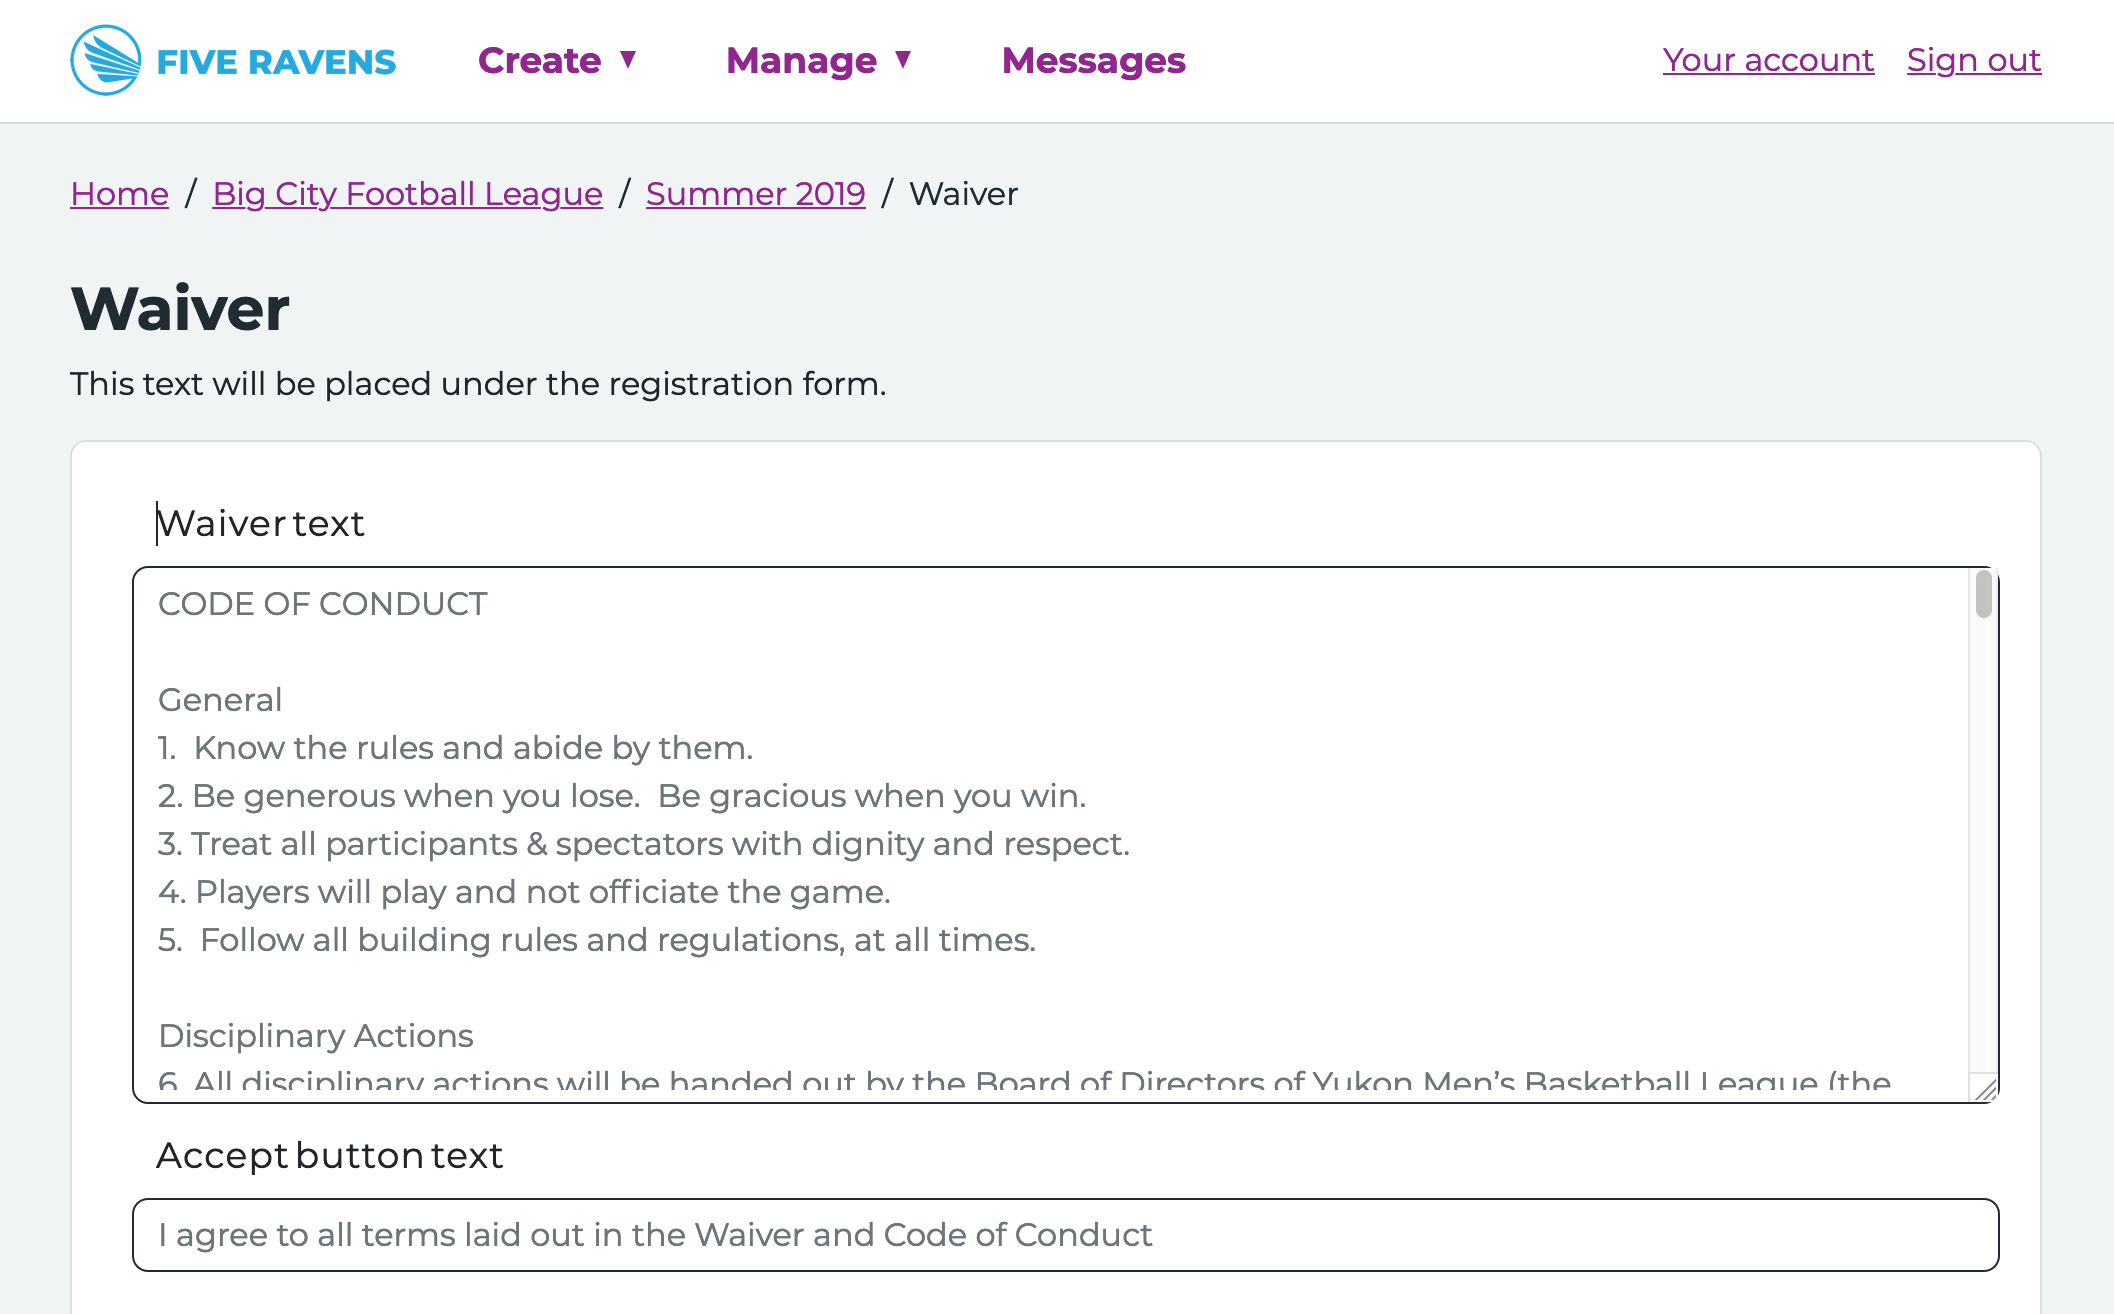Click inside the Waiver text area

point(1050,835)
